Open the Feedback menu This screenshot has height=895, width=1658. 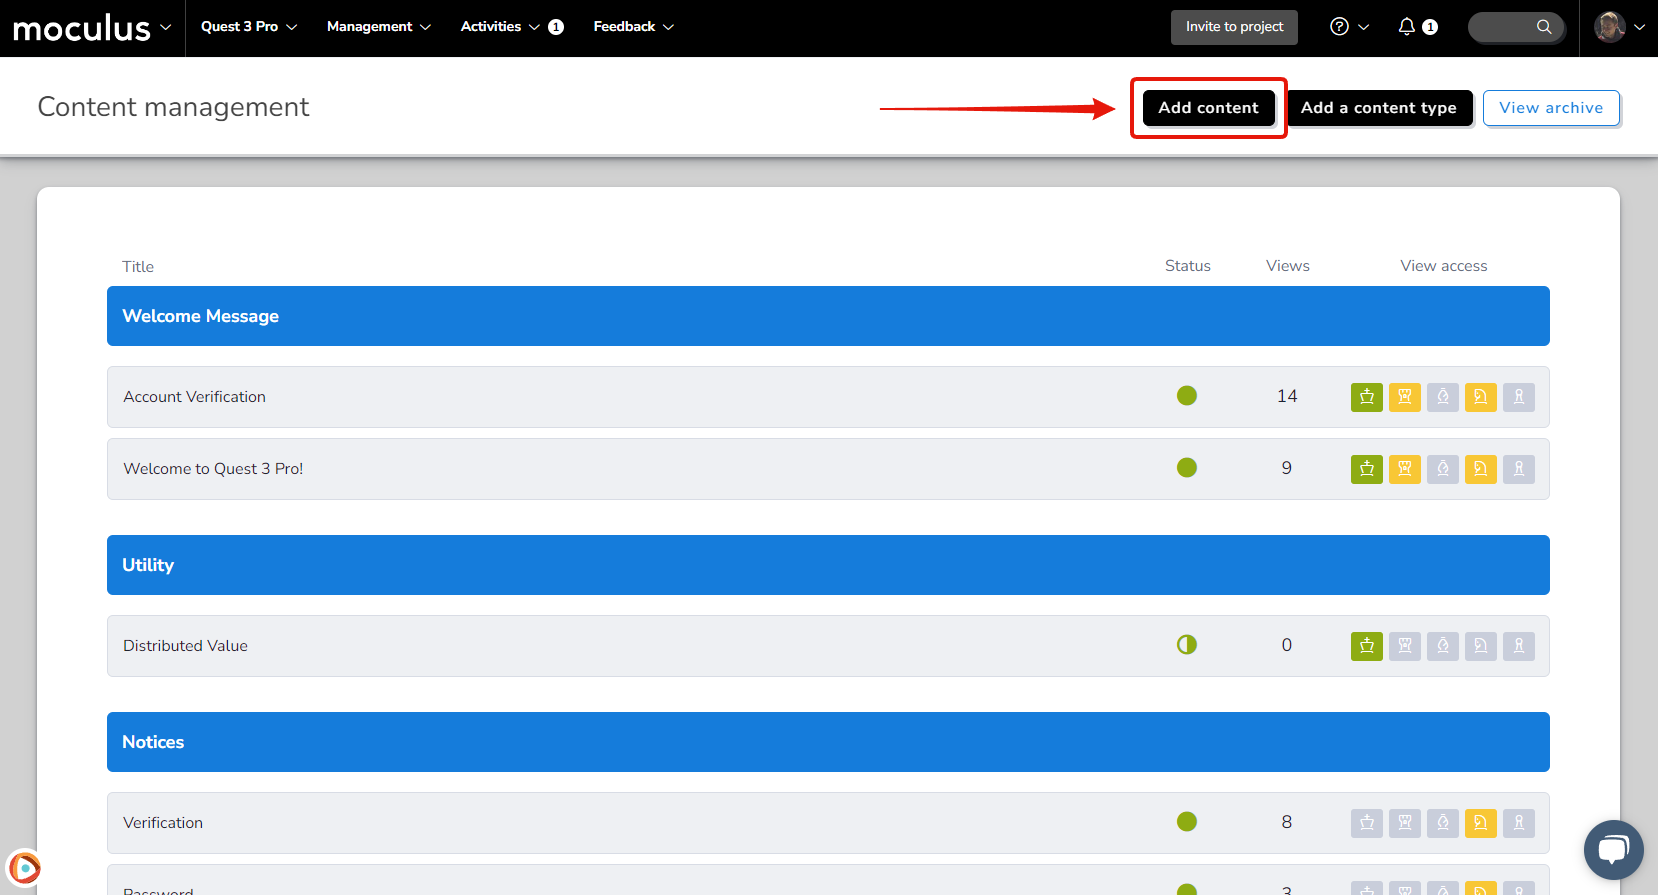coord(633,27)
